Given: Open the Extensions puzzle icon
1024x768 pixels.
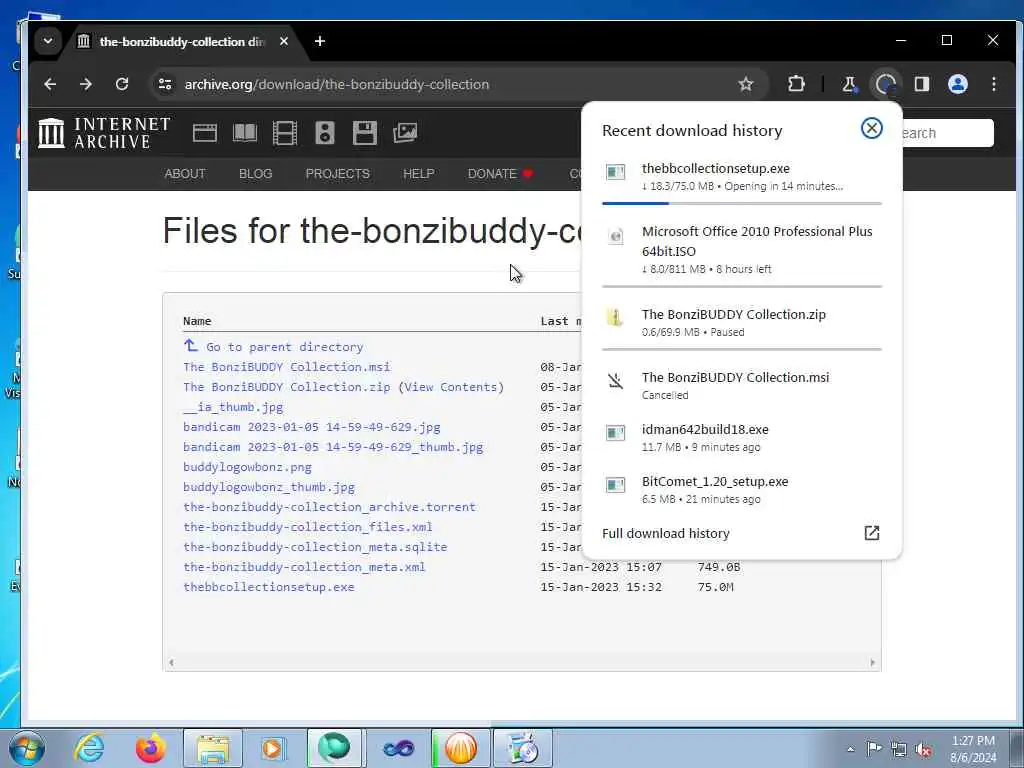Looking at the screenshot, I should 795,84.
